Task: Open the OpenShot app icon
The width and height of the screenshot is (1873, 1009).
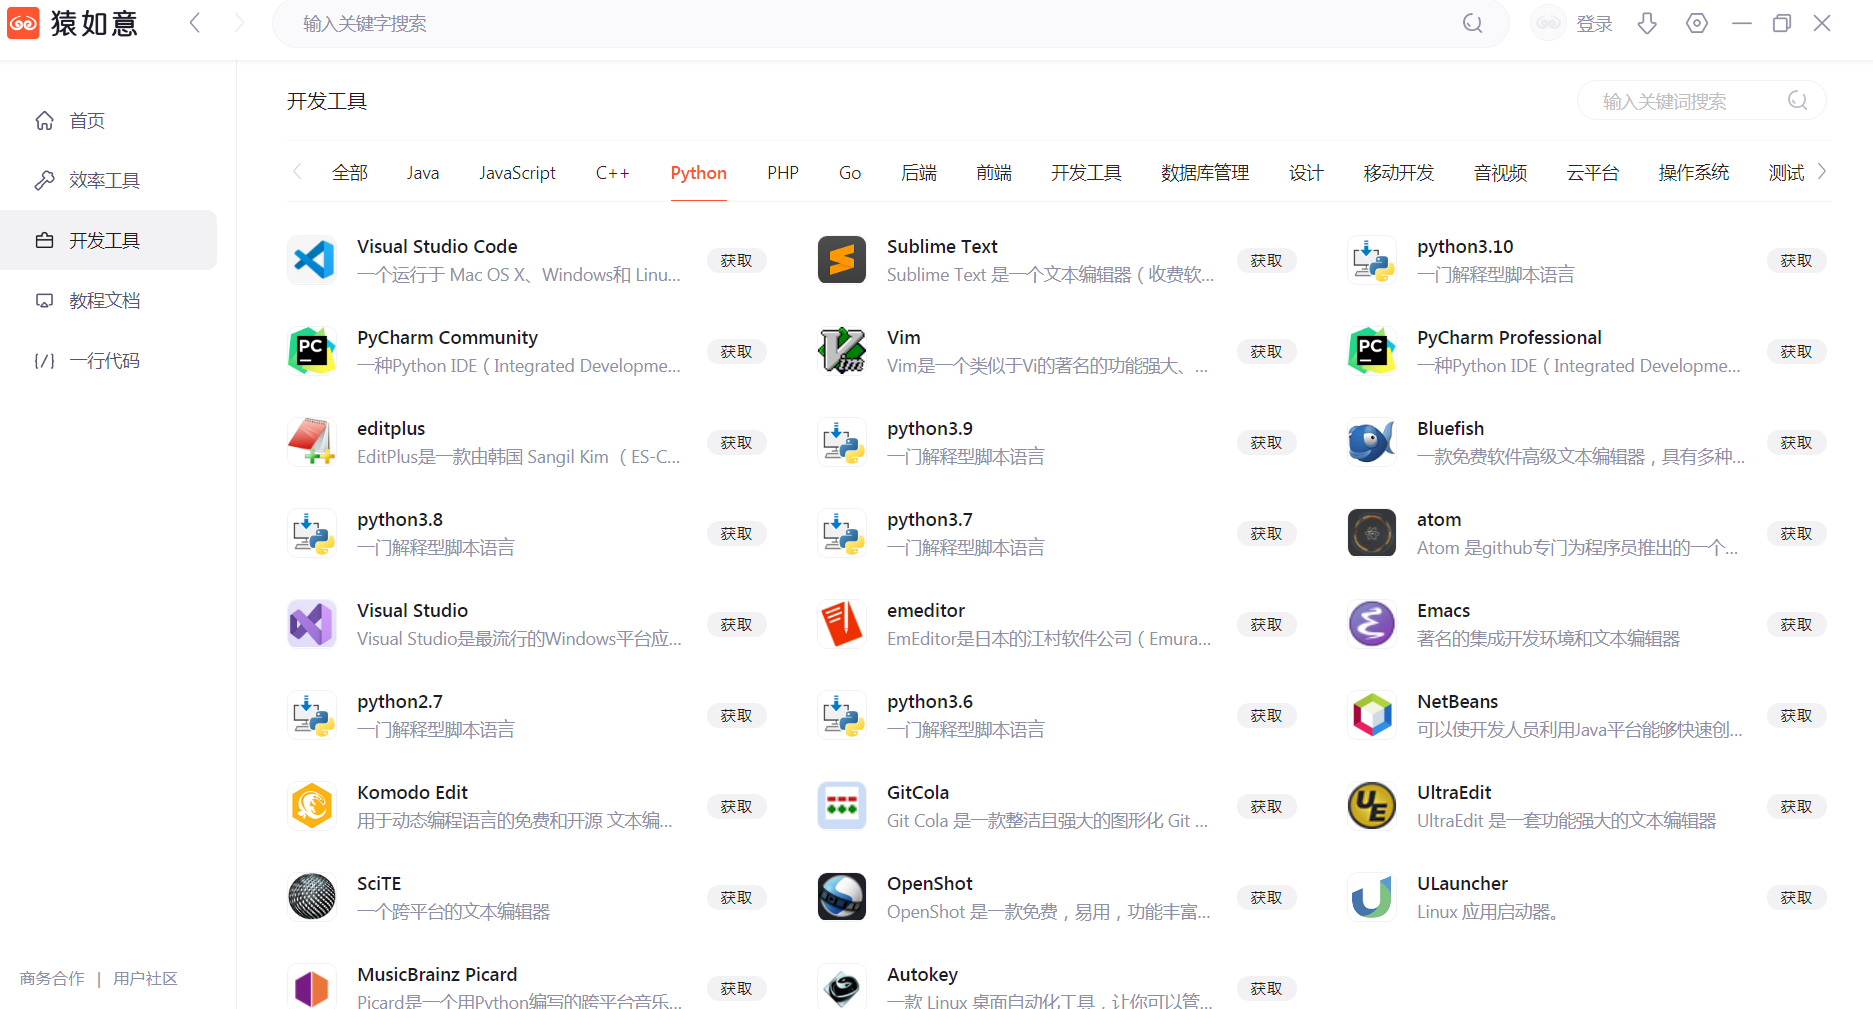Action: tap(842, 897)
